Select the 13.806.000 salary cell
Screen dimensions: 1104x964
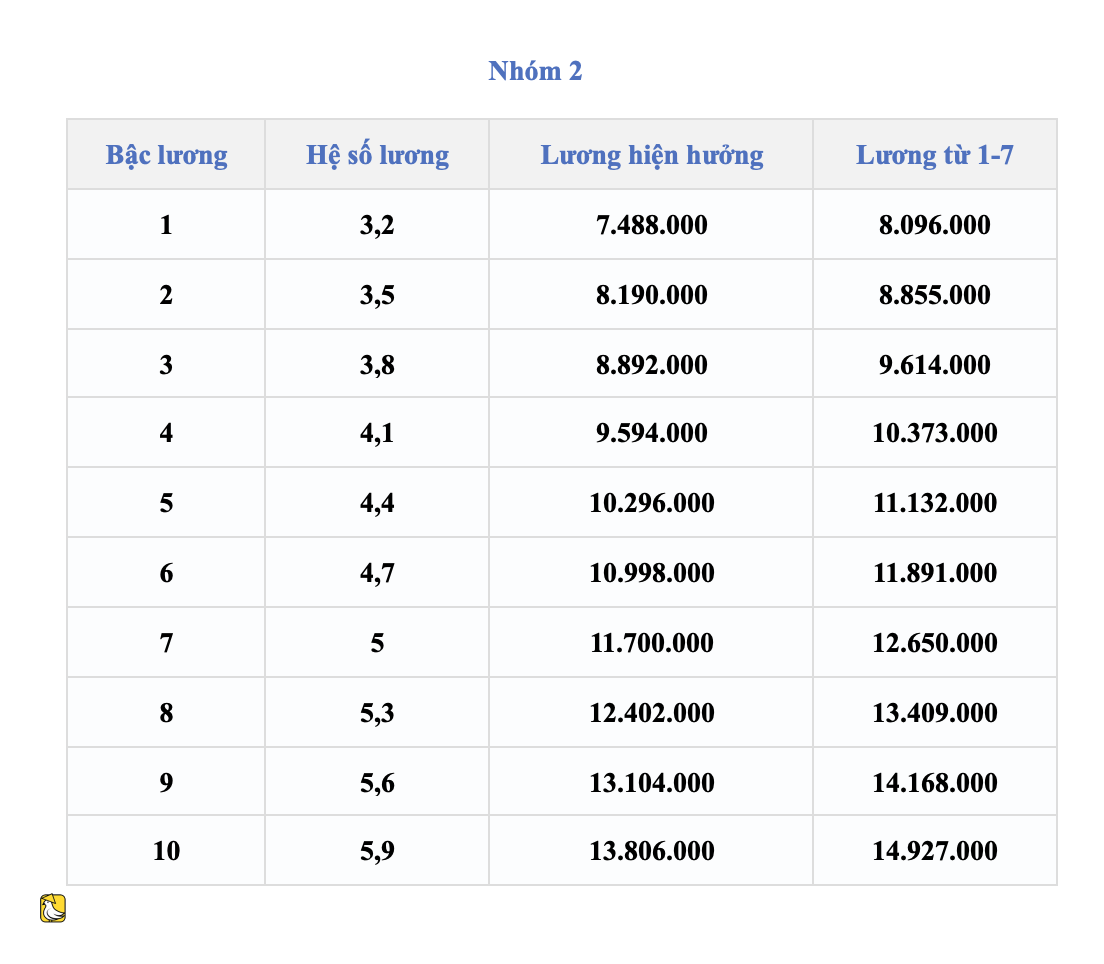tap(651, 851)
